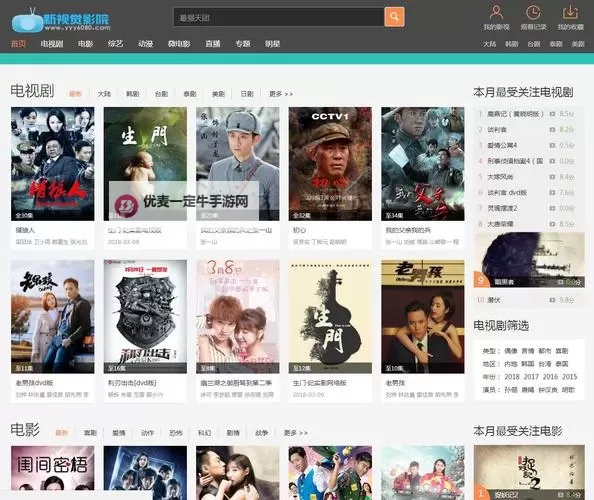Screen dimensions: 594x500
Task: Open the 我的父亲我的兵 poster
Action: click(x=423, y=164)
